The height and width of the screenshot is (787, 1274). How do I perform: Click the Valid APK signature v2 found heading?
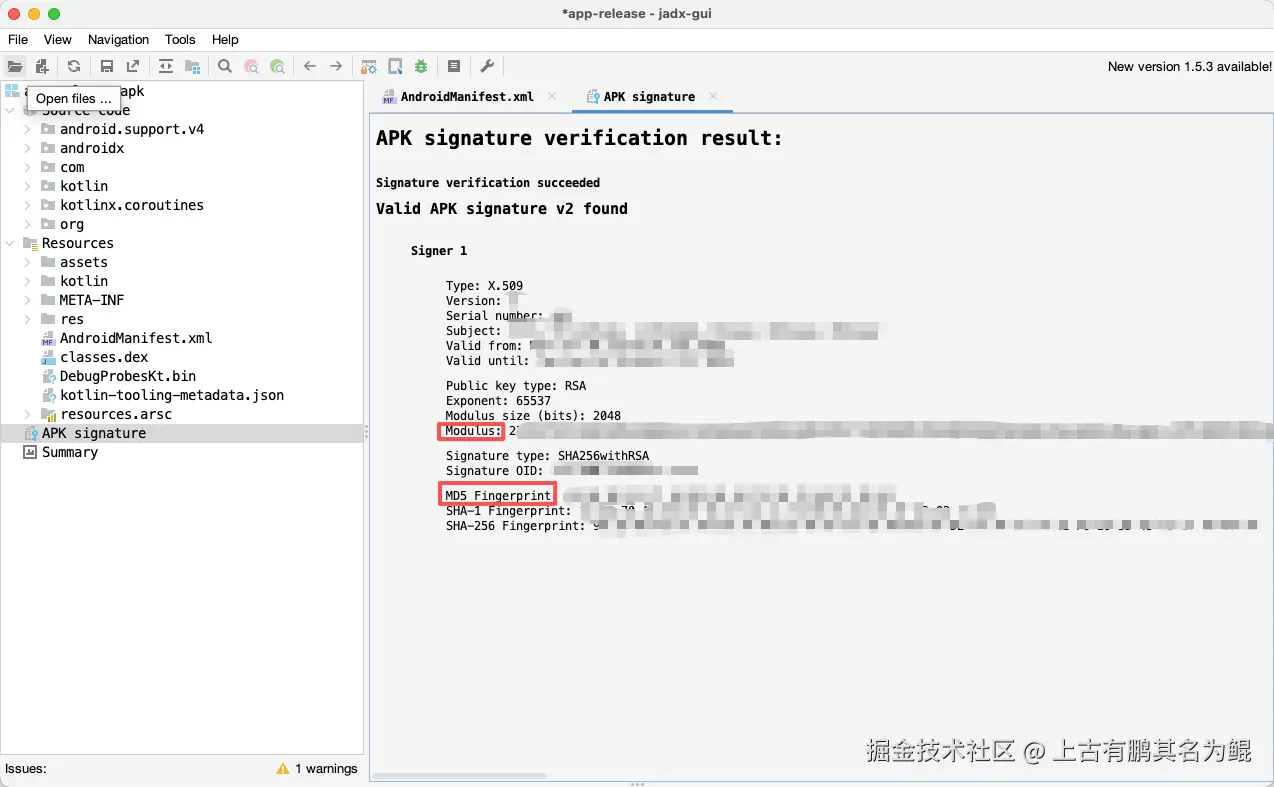[x=502, y=209]
